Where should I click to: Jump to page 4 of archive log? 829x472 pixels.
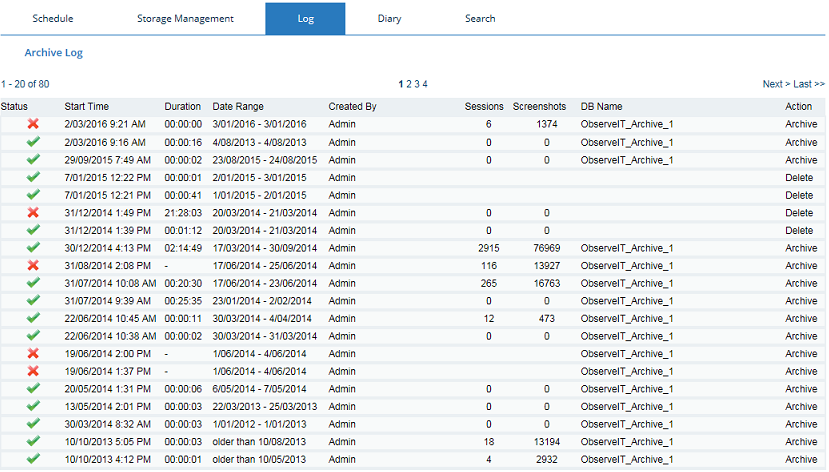(425, 85)
